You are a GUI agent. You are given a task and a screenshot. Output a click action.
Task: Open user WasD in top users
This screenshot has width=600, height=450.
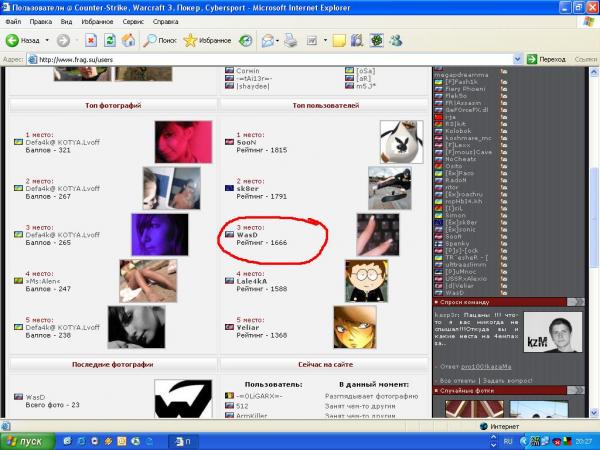click(247, 235)
